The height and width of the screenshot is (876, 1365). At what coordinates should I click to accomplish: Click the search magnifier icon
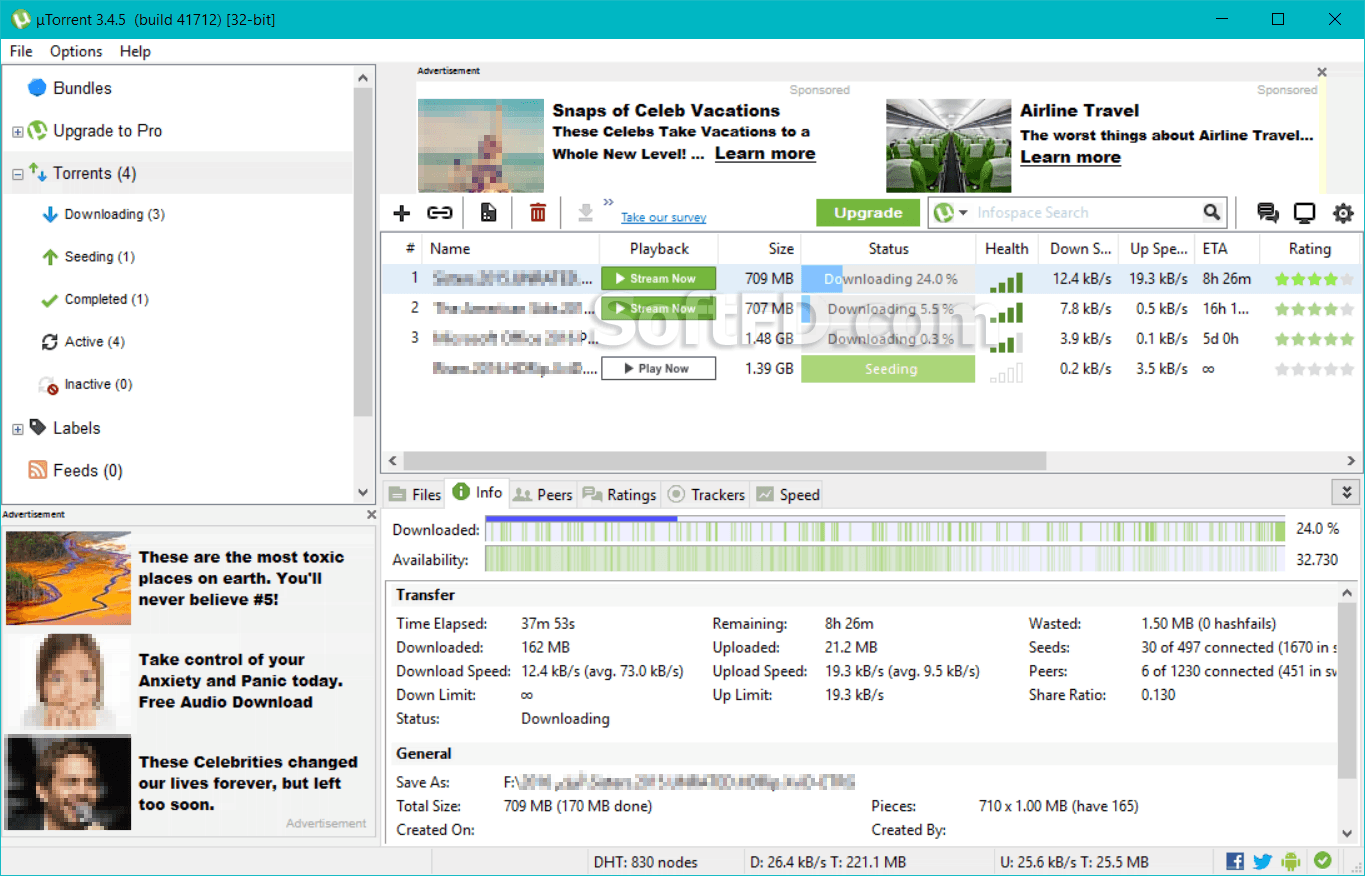(x=1212, y=212)
